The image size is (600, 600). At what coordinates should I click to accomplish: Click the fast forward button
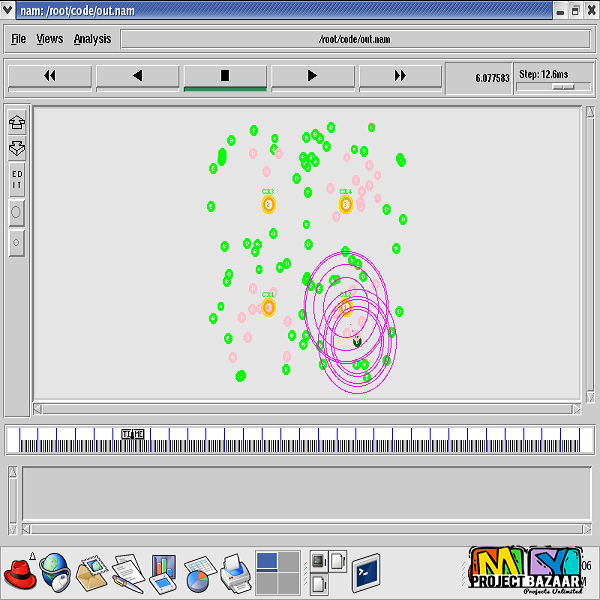(x=400, y=76)
